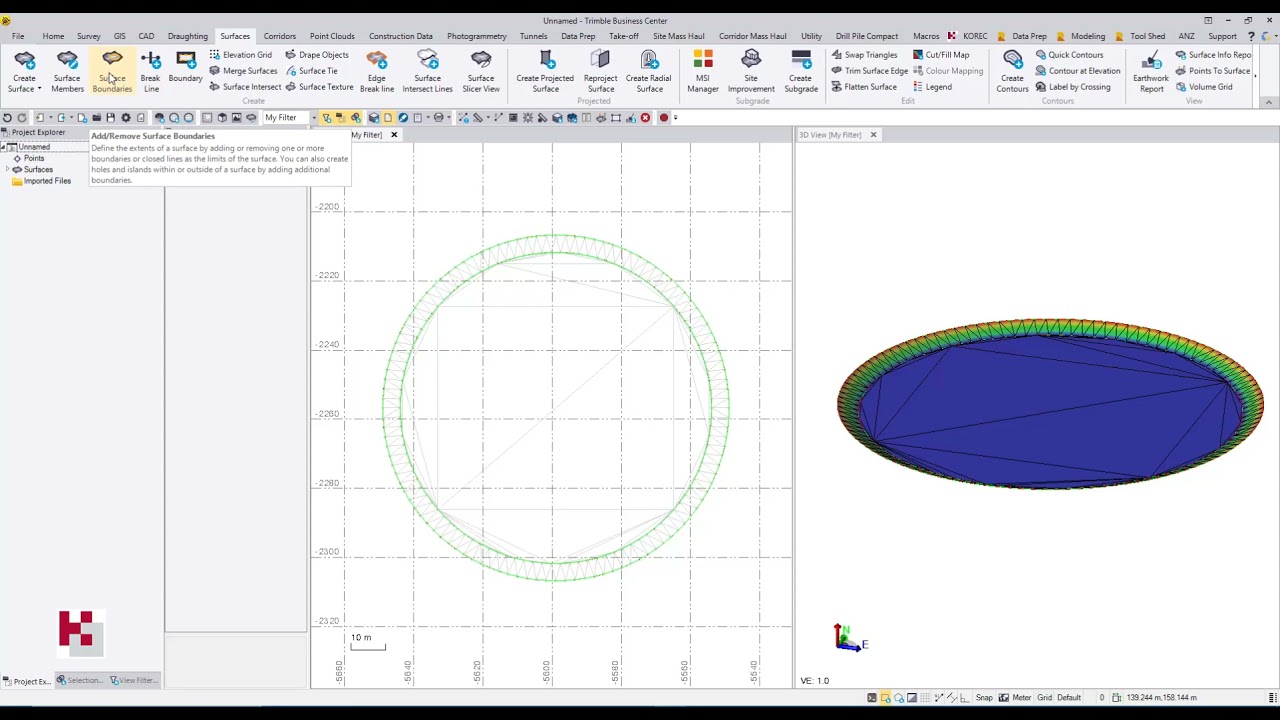Screen dimensions: 1280x720
Task: Close the Plan View tab
Action: (x=394, y=135)
